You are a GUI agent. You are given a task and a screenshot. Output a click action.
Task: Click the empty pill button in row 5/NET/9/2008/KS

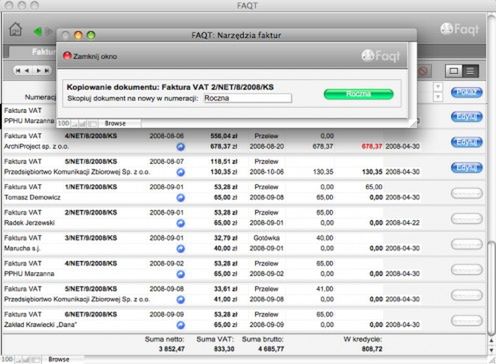click(x=466, y=295)
